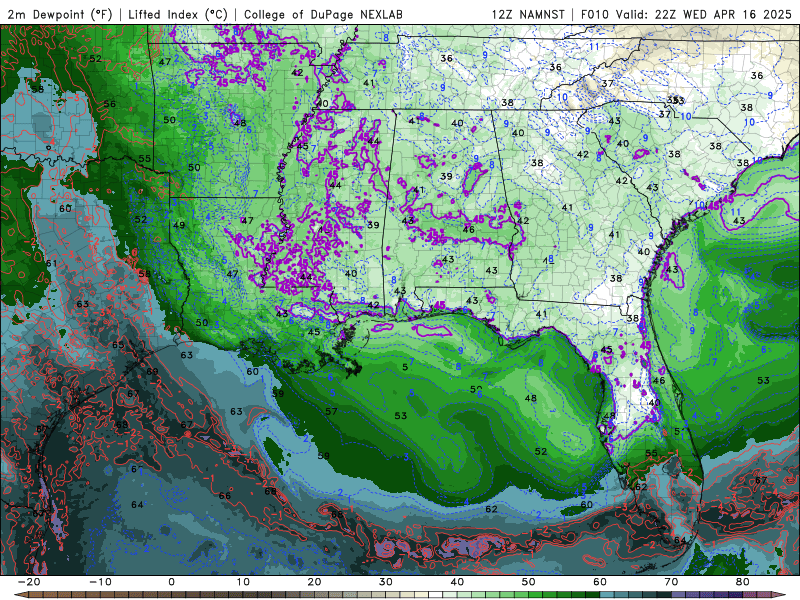Viewport: 800px width, 600px height.
Task: Click the -10 label on the color scale
Action: tap(100, 582)
